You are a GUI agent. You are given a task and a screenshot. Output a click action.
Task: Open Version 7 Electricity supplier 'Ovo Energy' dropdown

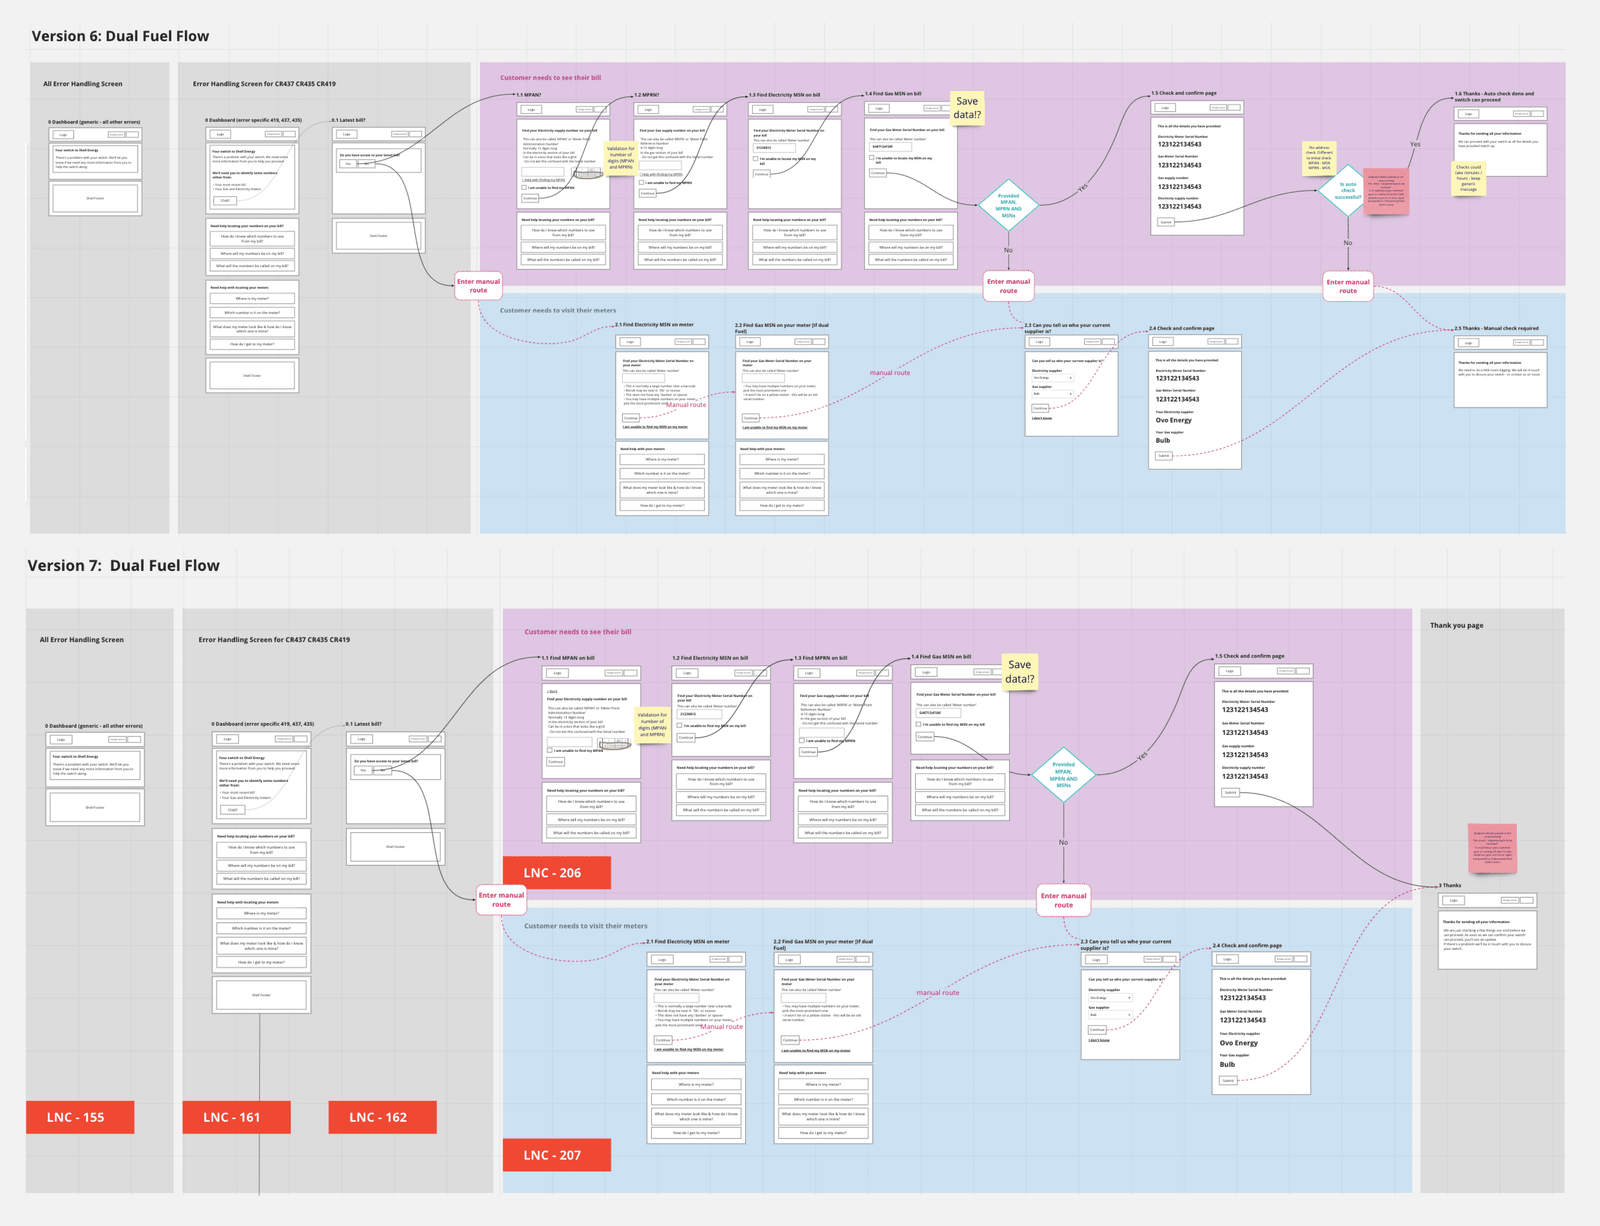pos(1110,997)
